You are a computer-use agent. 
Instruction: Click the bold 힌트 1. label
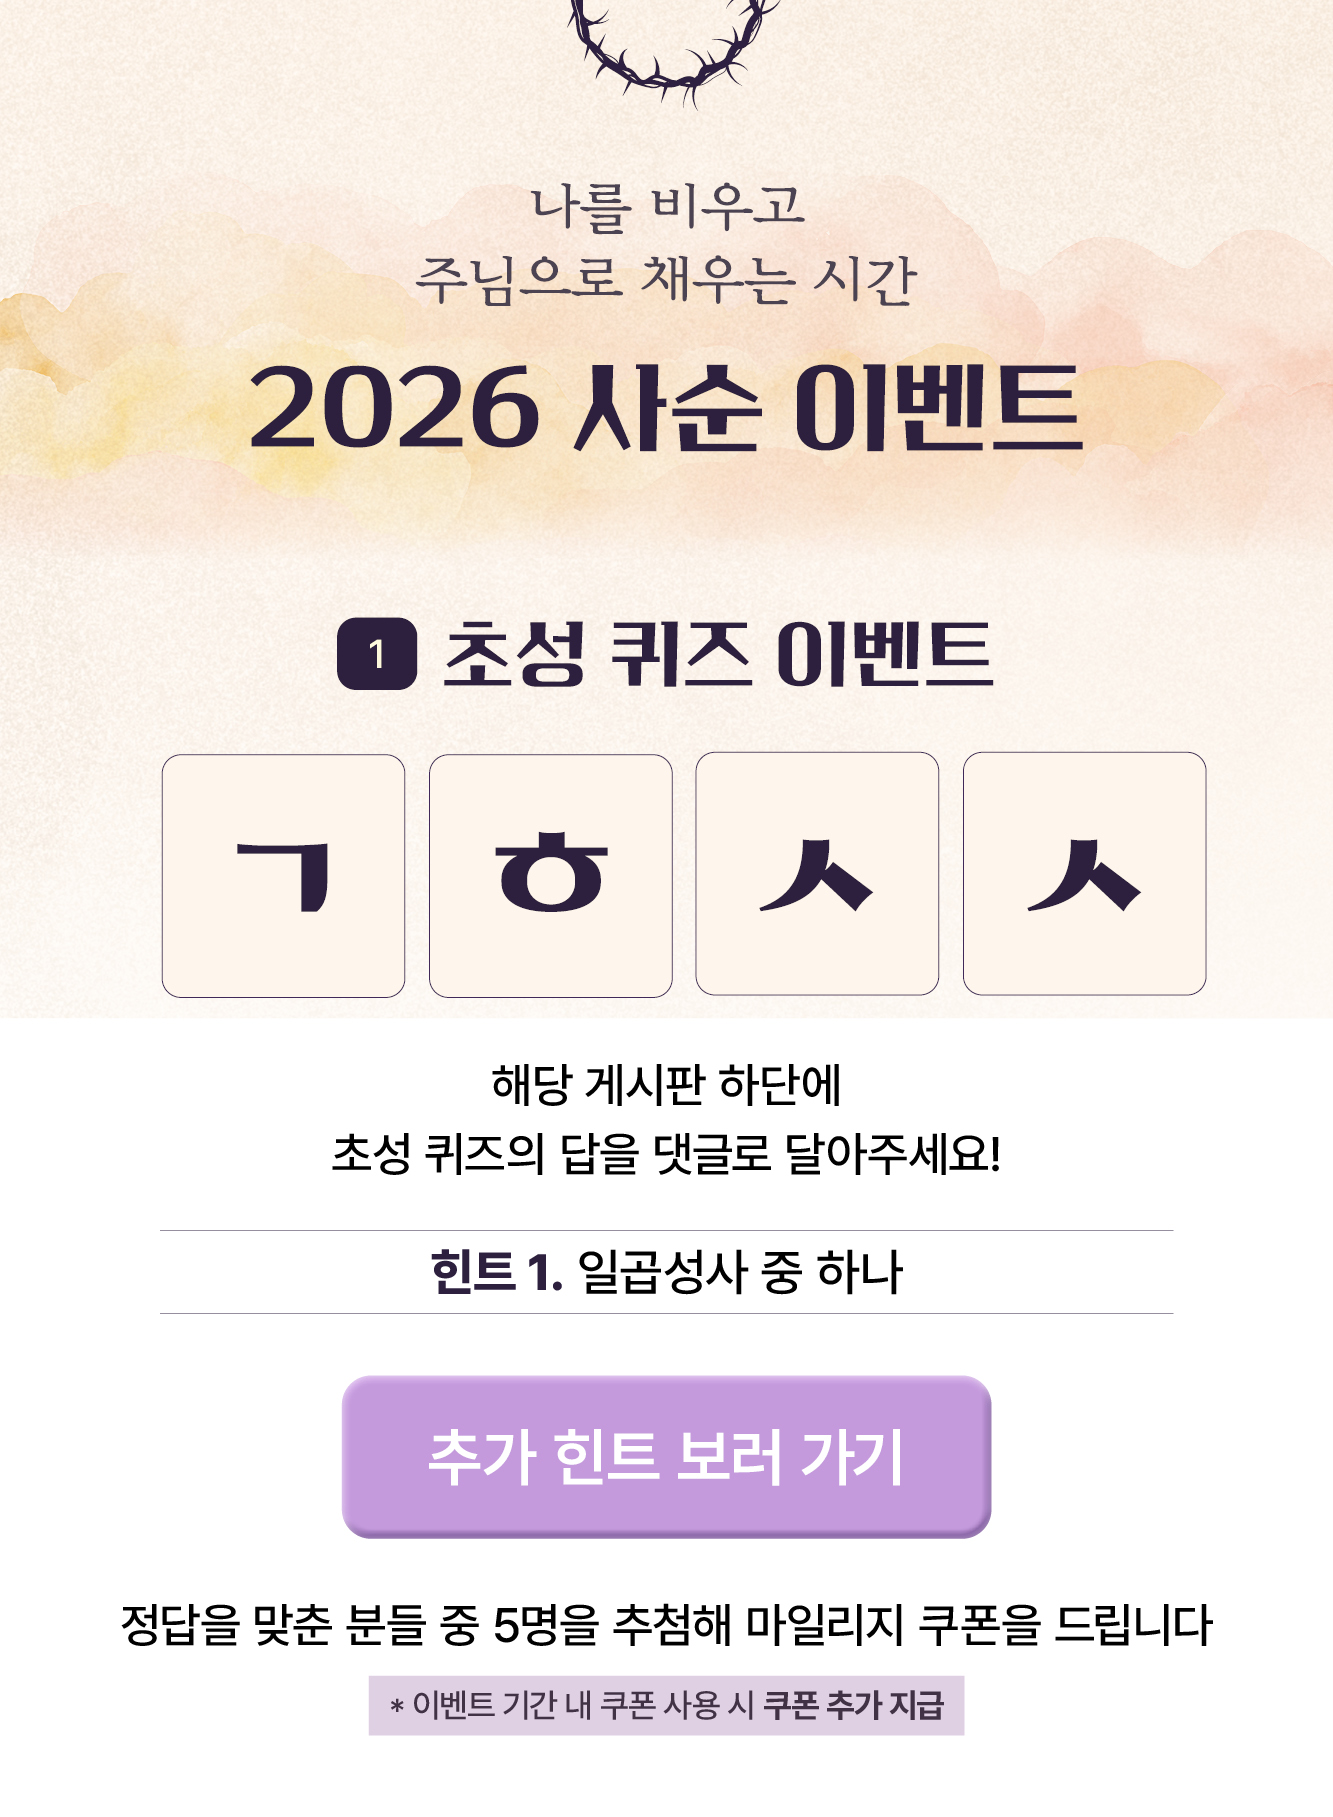coord(496,1272)
